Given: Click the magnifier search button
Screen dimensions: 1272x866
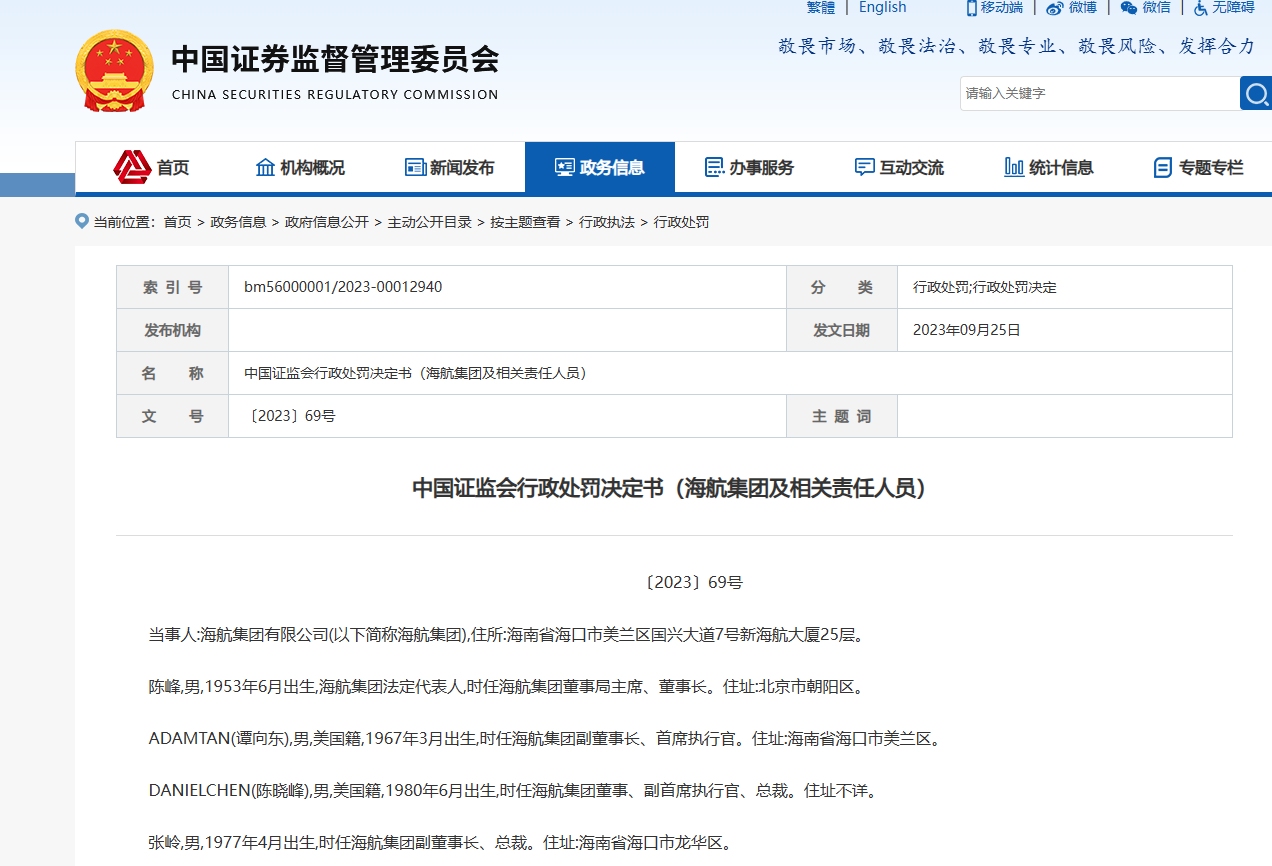Looking at the screenshot, I should [x=1256, y=93].
